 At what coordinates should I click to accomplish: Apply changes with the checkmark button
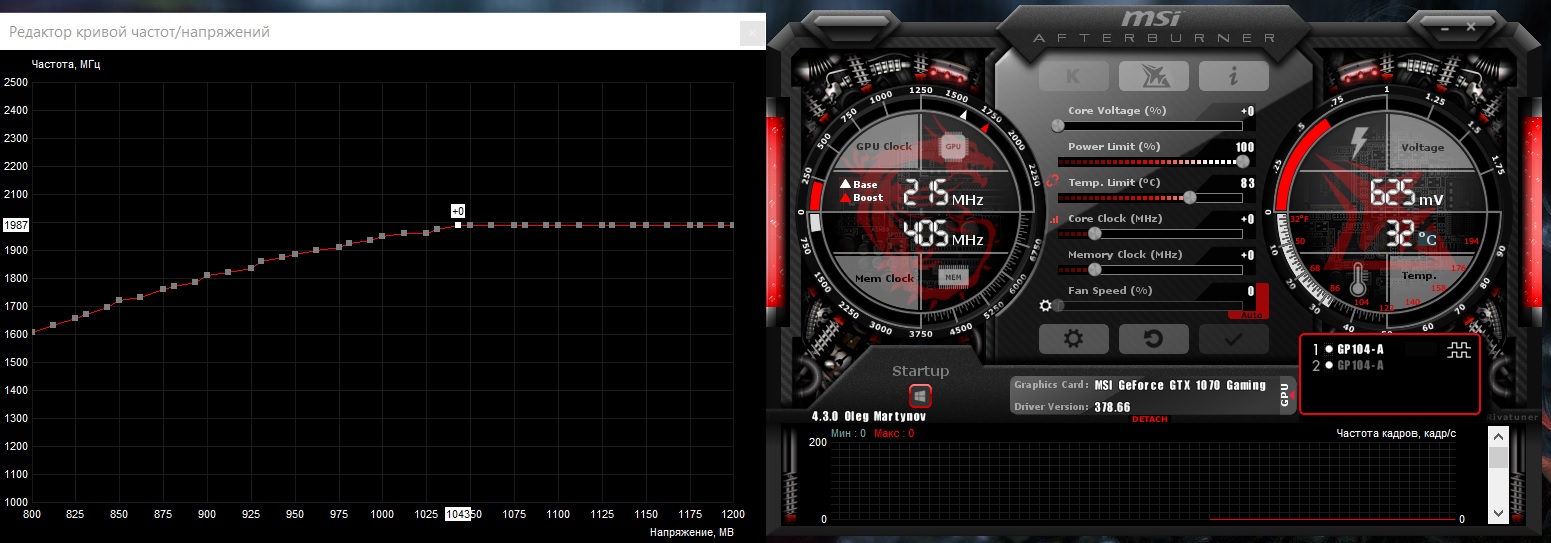point(1233,339)
